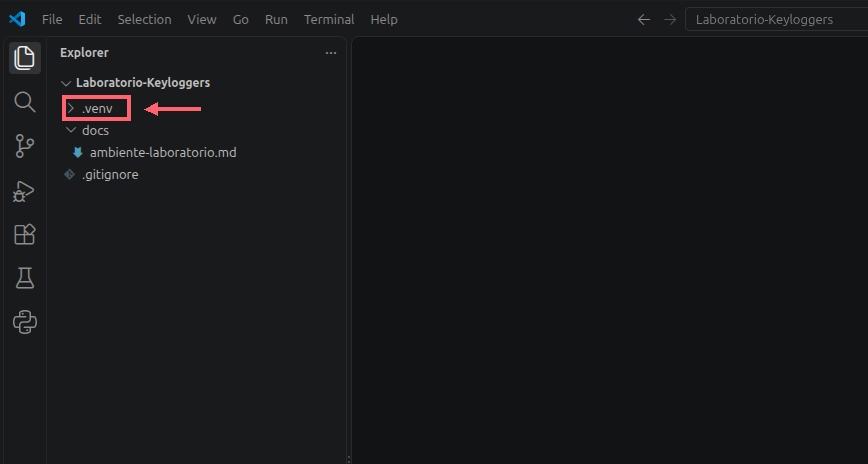Open the Extensions view icon
This screenshot has height=464, width=868.
click(x=24, y=234)
